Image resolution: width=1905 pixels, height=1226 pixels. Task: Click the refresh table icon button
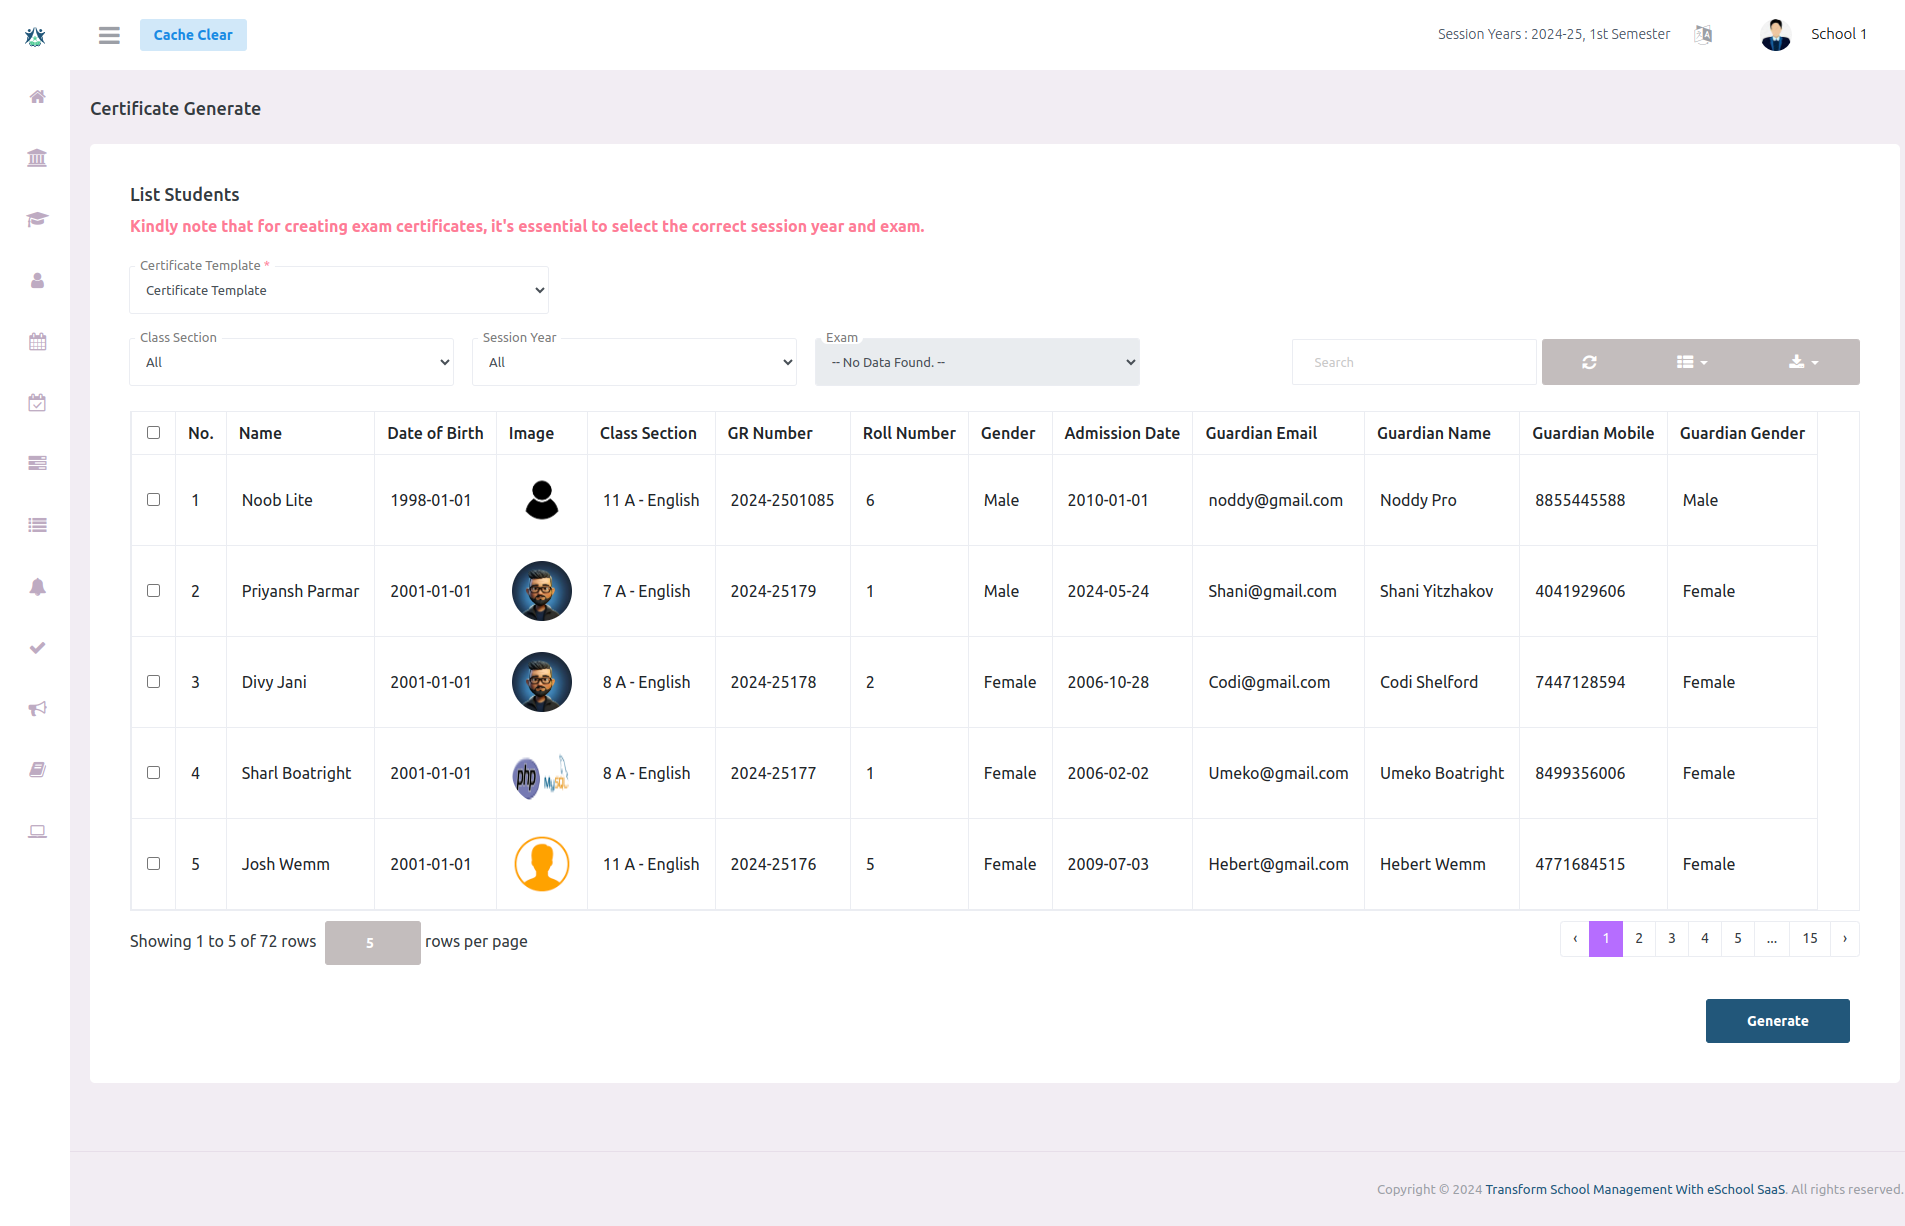pos(1589,362)
